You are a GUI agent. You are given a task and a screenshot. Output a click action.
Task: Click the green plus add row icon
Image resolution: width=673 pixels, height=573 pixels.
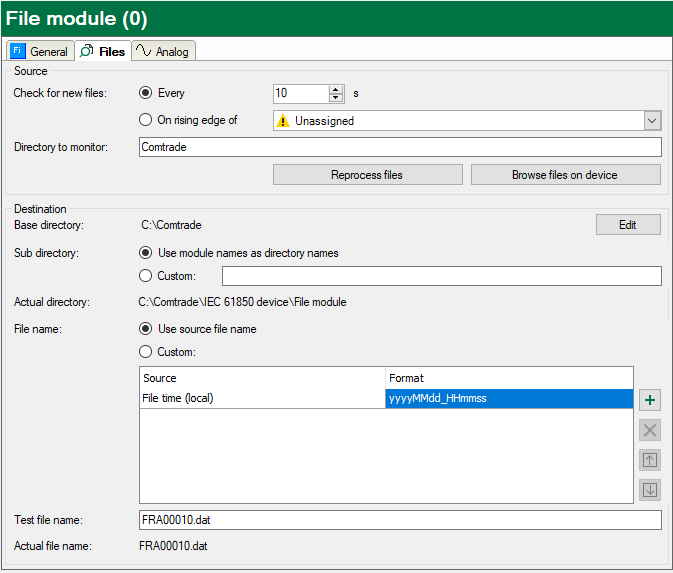coord(650,400)
